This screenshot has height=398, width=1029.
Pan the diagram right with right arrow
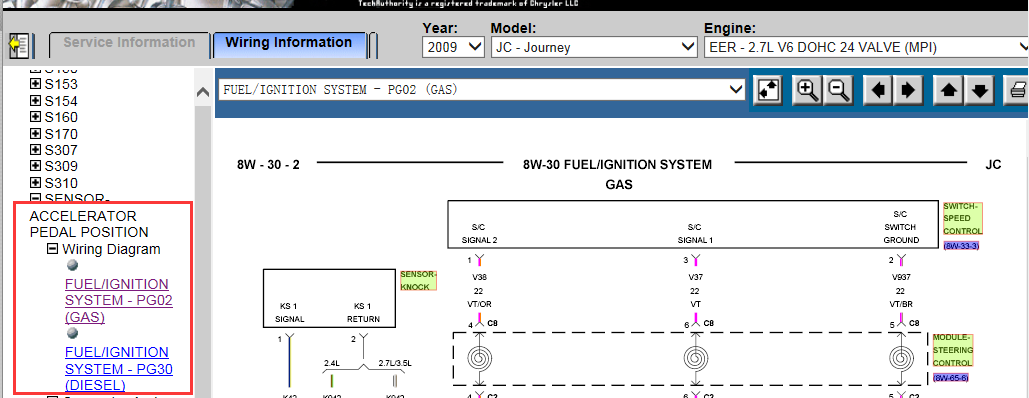click(x=908, y=90)
